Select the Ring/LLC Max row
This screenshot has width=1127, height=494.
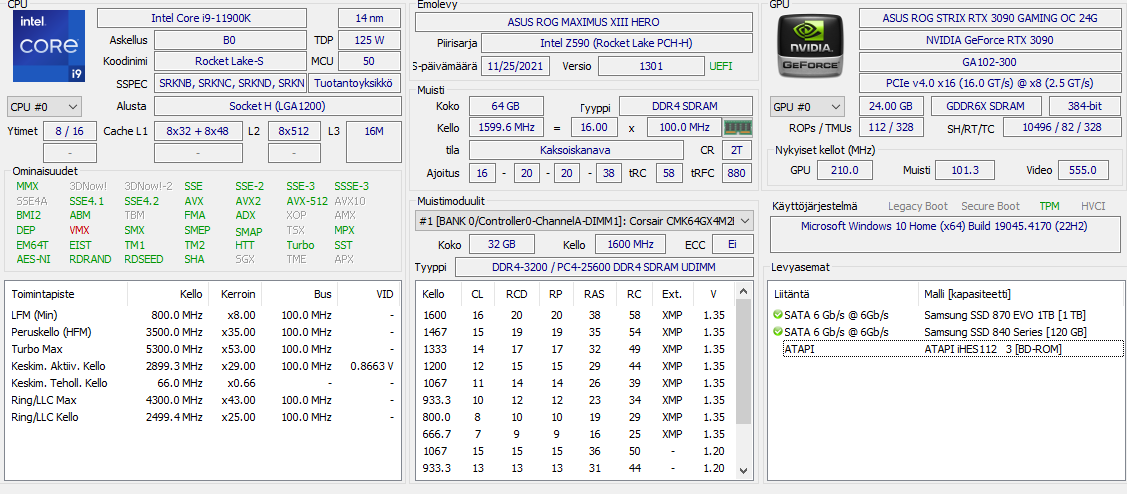click(x=202, y=400)
